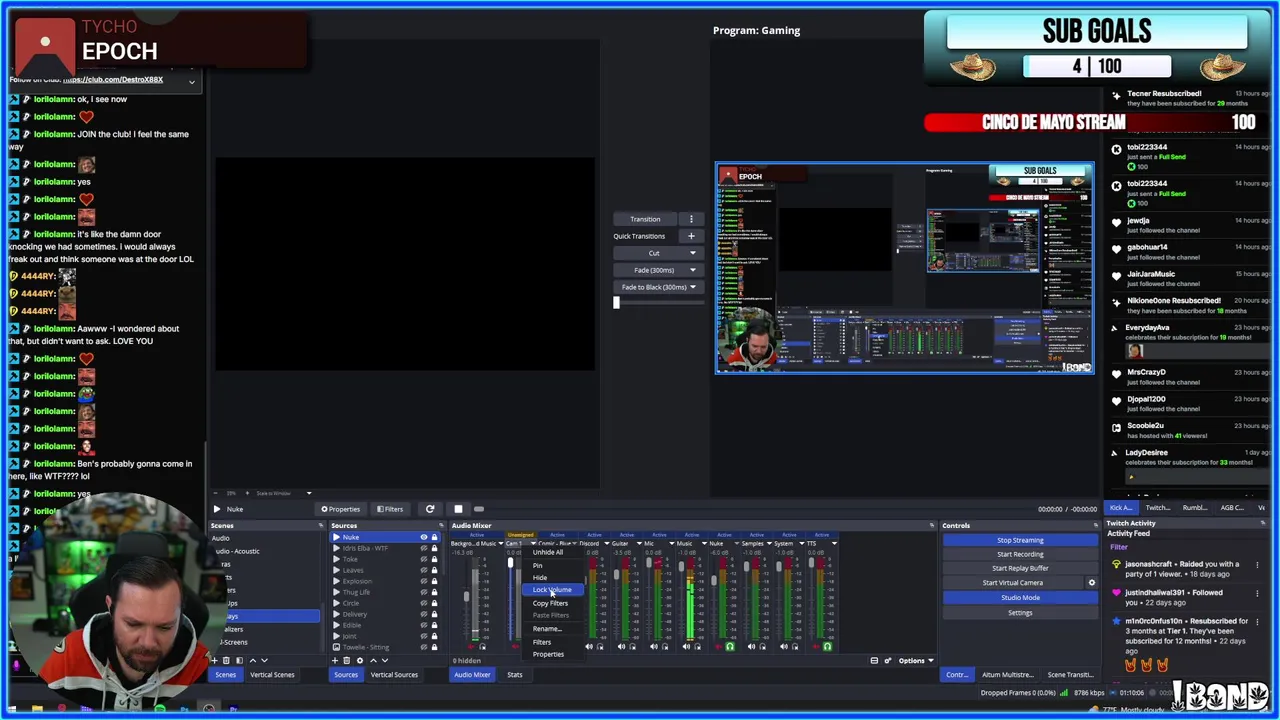Choose Rename in context menu
The image size is (1280, 720).
(547, 629)
